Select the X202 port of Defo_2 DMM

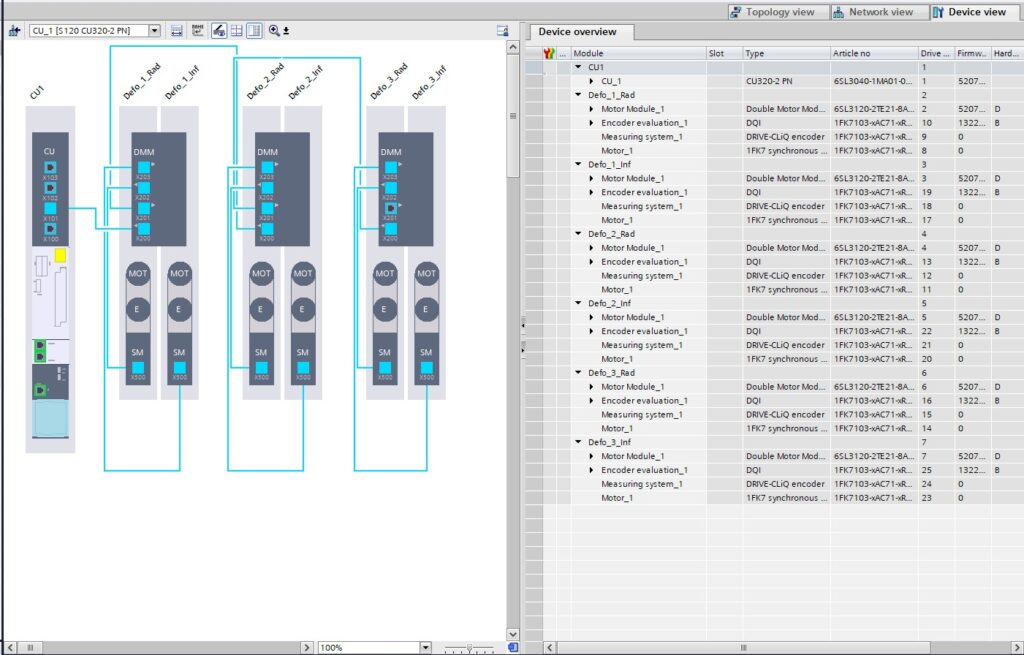(x=267, y=188)
